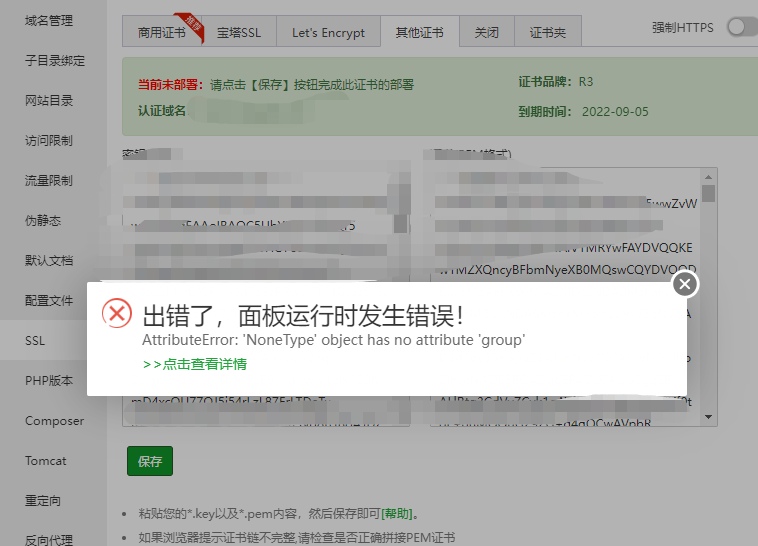Close the error dialog with X icon
Viewport: 758px width, 546px height.
685,284
